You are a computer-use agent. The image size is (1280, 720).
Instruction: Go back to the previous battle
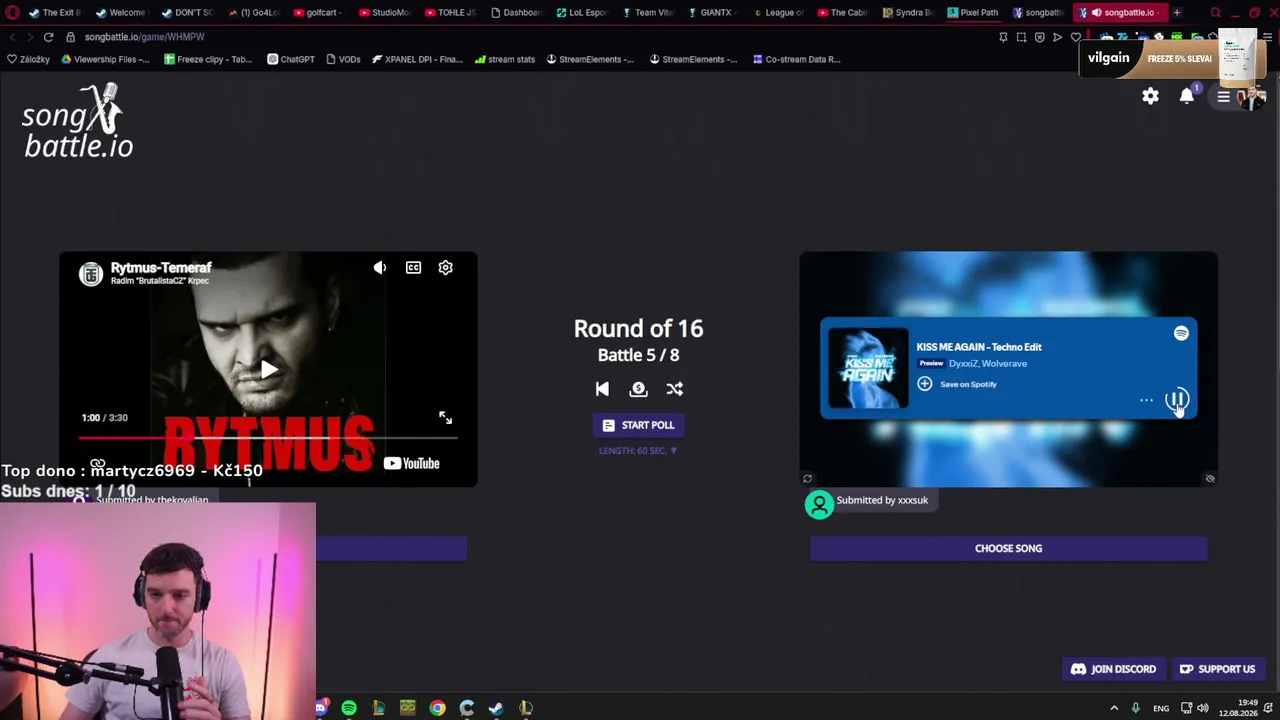(602, 389)
